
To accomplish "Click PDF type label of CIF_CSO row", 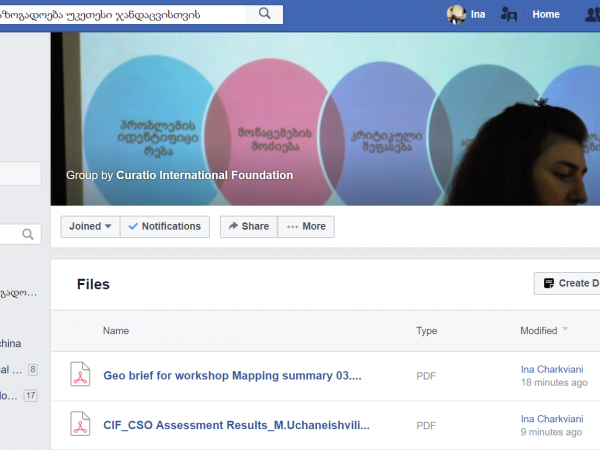I will (426, 426).
